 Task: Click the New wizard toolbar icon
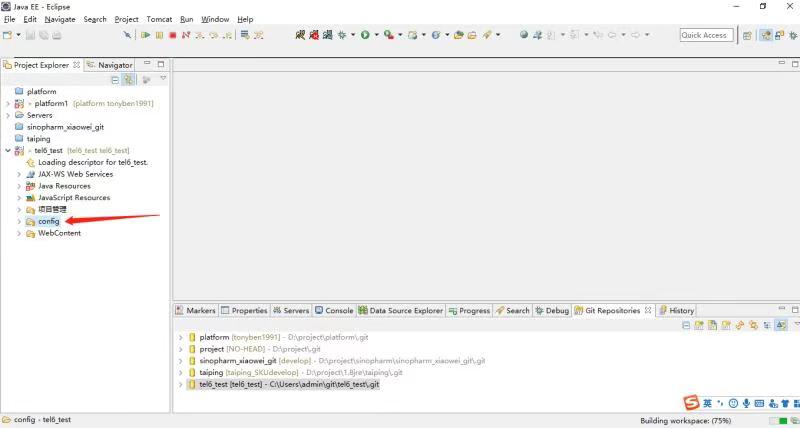click(7, 35)
